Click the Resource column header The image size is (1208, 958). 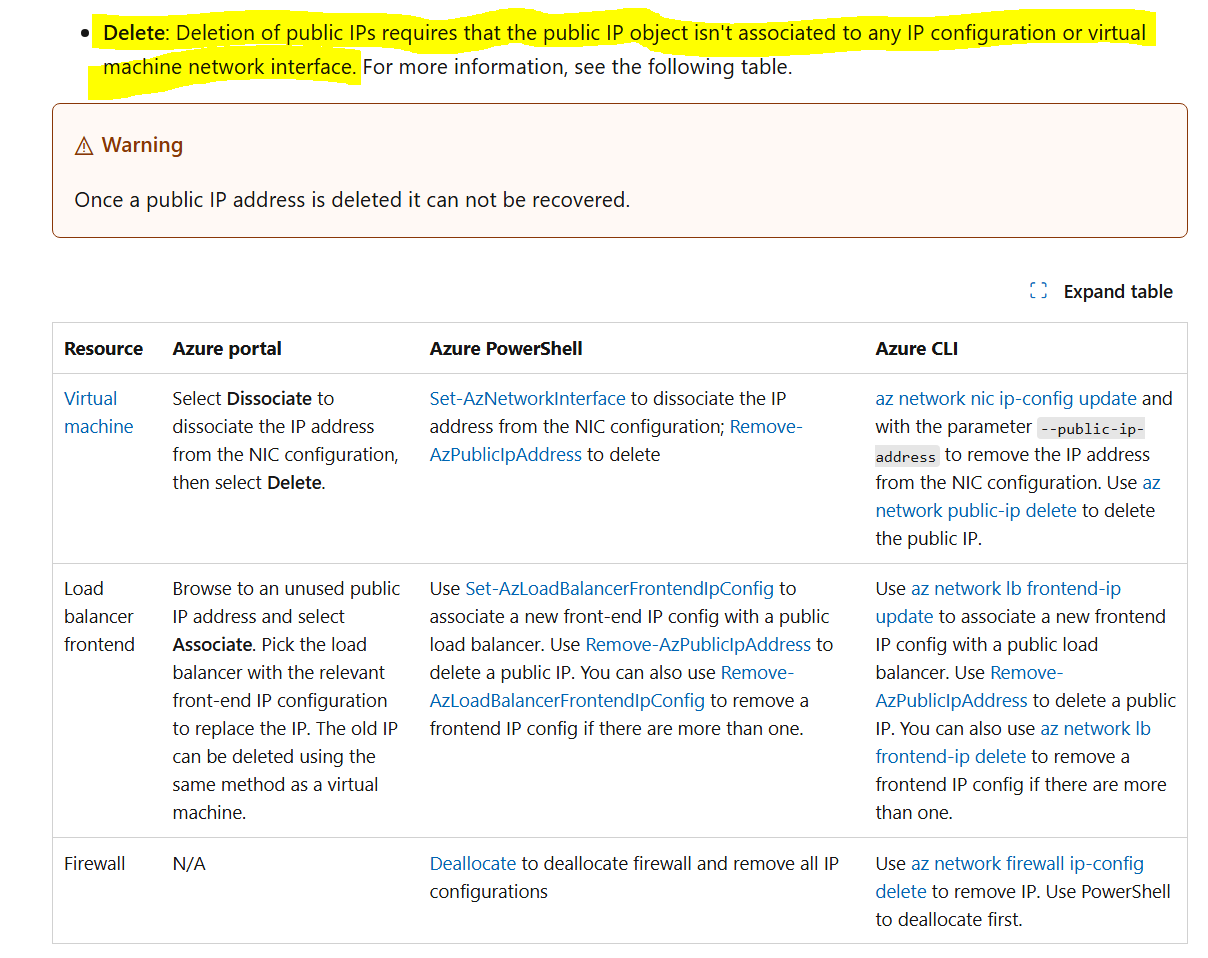[103, 348]
